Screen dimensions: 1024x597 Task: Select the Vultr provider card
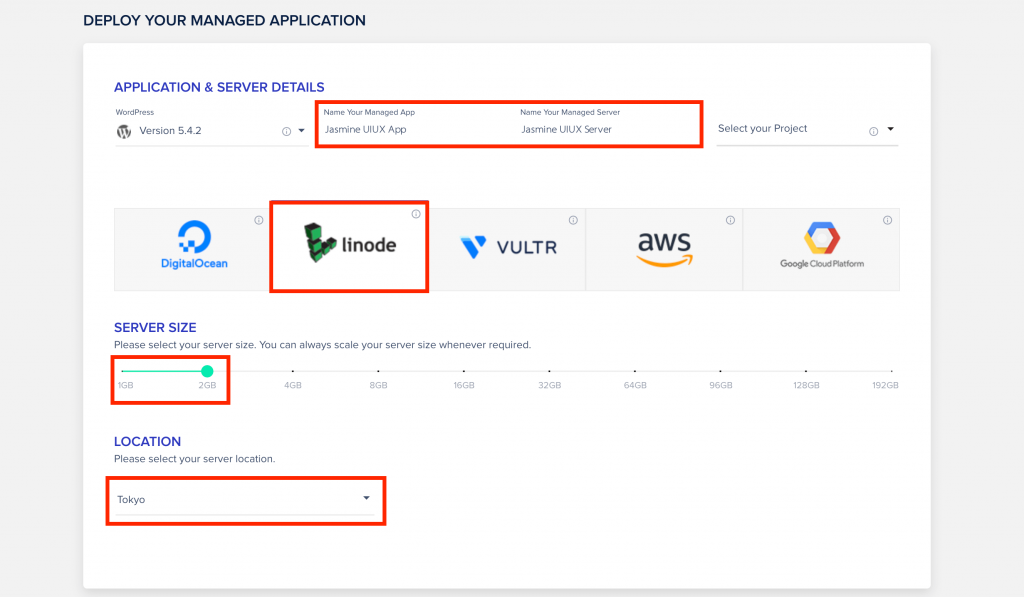[507, 250]
